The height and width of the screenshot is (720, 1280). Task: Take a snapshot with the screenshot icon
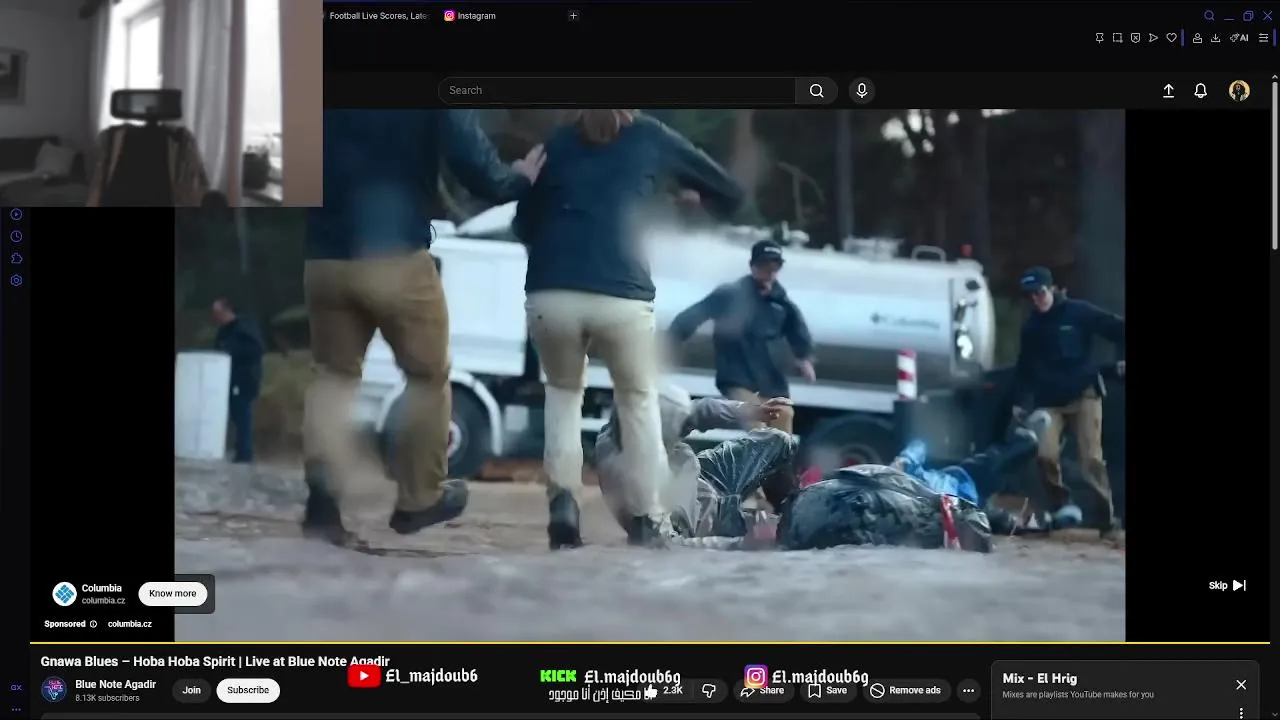click(x=1117, y=38)
